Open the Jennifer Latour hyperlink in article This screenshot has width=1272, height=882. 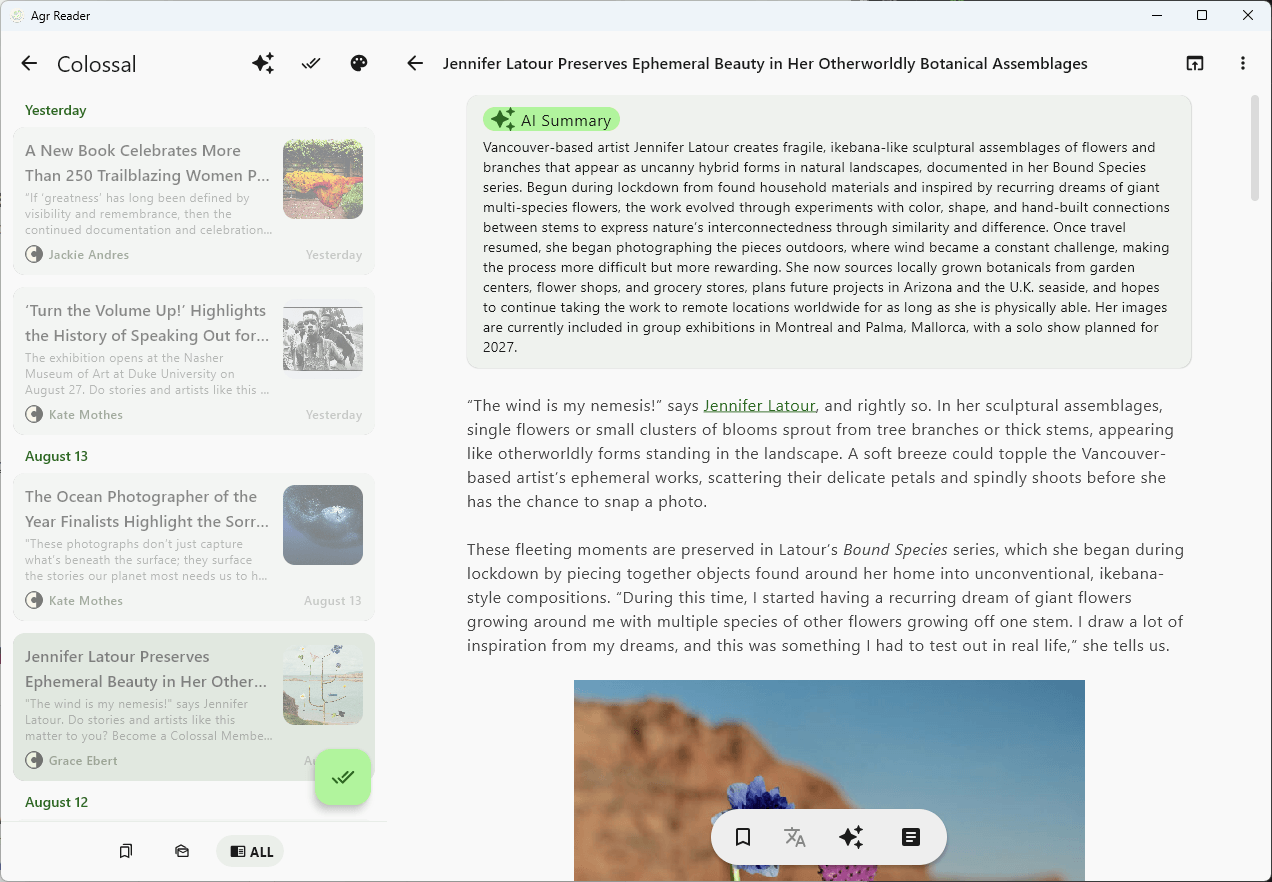point(759,406)
